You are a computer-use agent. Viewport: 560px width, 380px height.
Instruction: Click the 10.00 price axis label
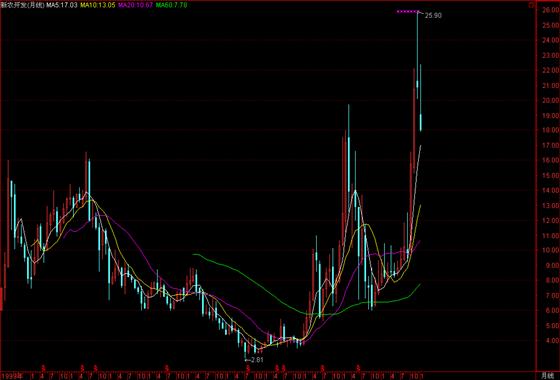click(550, 250)
